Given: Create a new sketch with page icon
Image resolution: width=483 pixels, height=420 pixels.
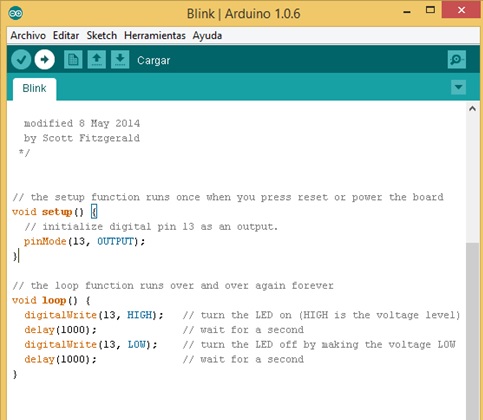Looking at the screenshot, I should pos(73,60).
